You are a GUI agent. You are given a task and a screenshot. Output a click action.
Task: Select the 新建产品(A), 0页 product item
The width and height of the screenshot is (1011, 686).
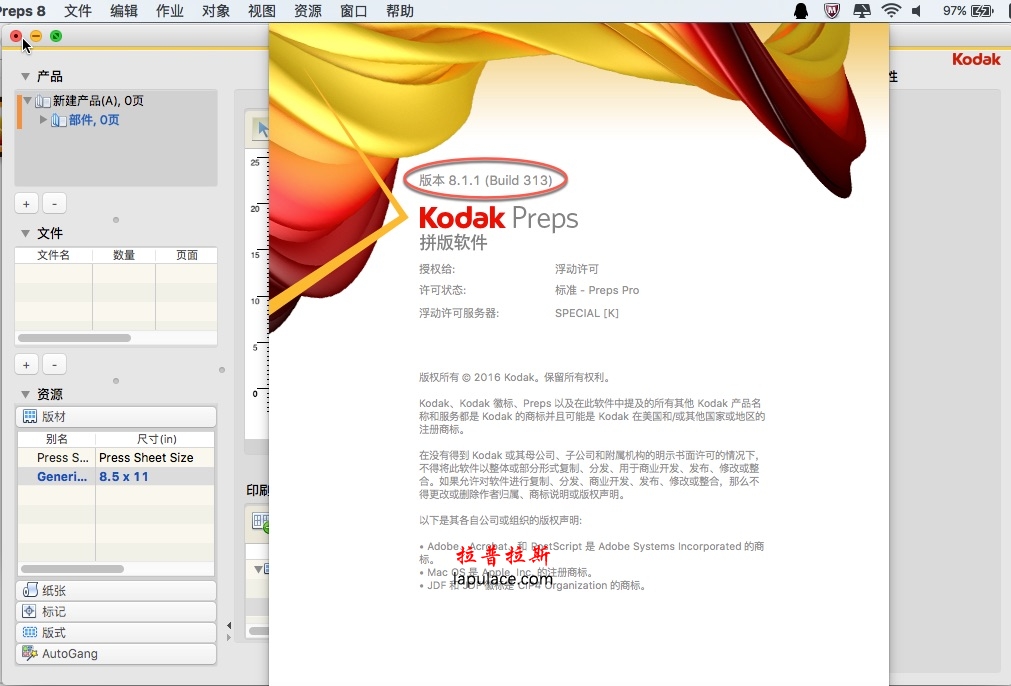tap(98, 101)
